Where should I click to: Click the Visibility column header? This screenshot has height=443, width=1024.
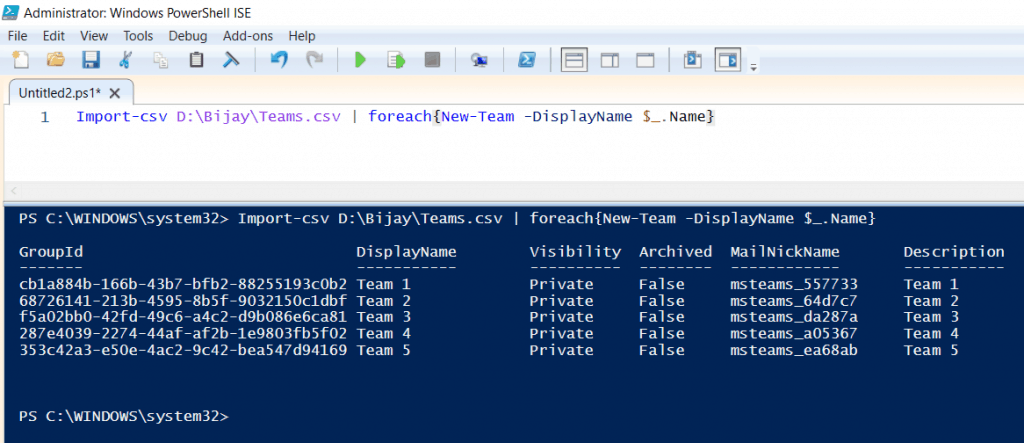pyautogui.click(x=575, y=252)
